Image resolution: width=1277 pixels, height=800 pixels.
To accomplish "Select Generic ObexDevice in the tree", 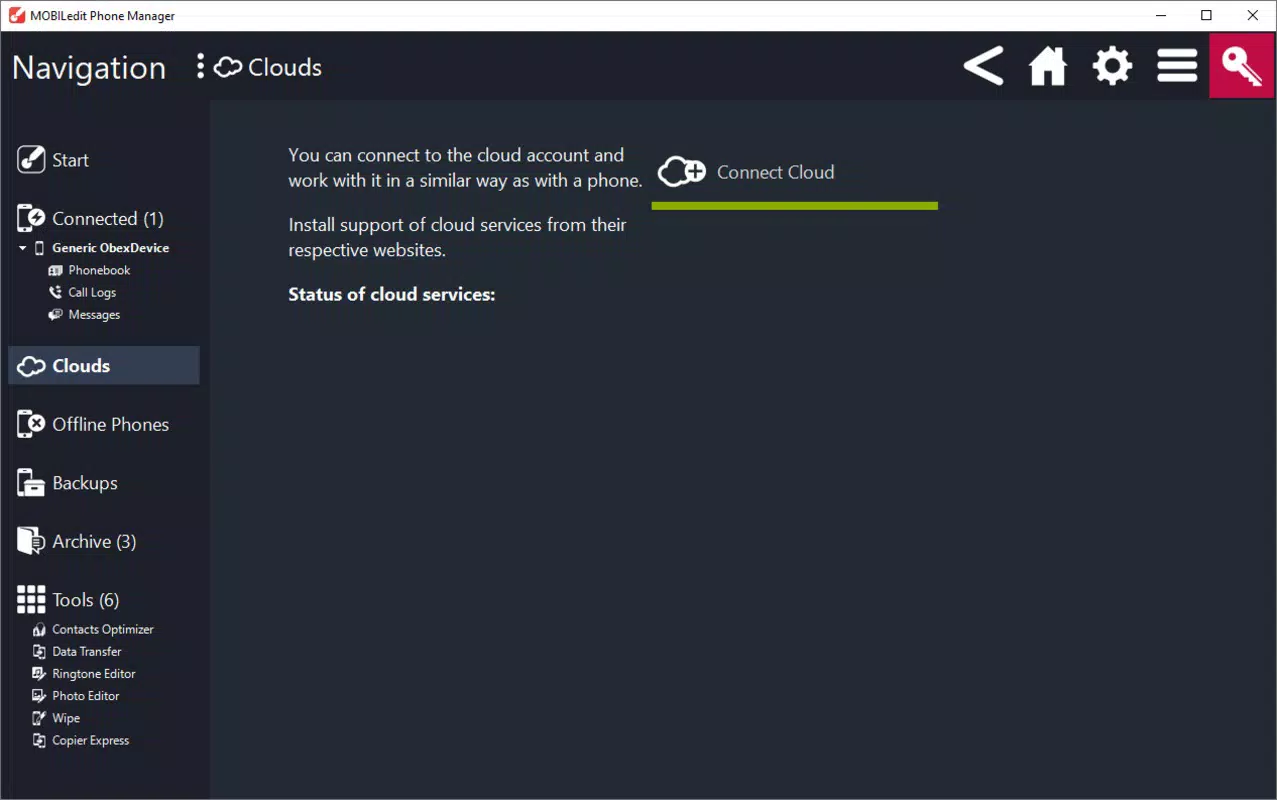I will [110, 248].
